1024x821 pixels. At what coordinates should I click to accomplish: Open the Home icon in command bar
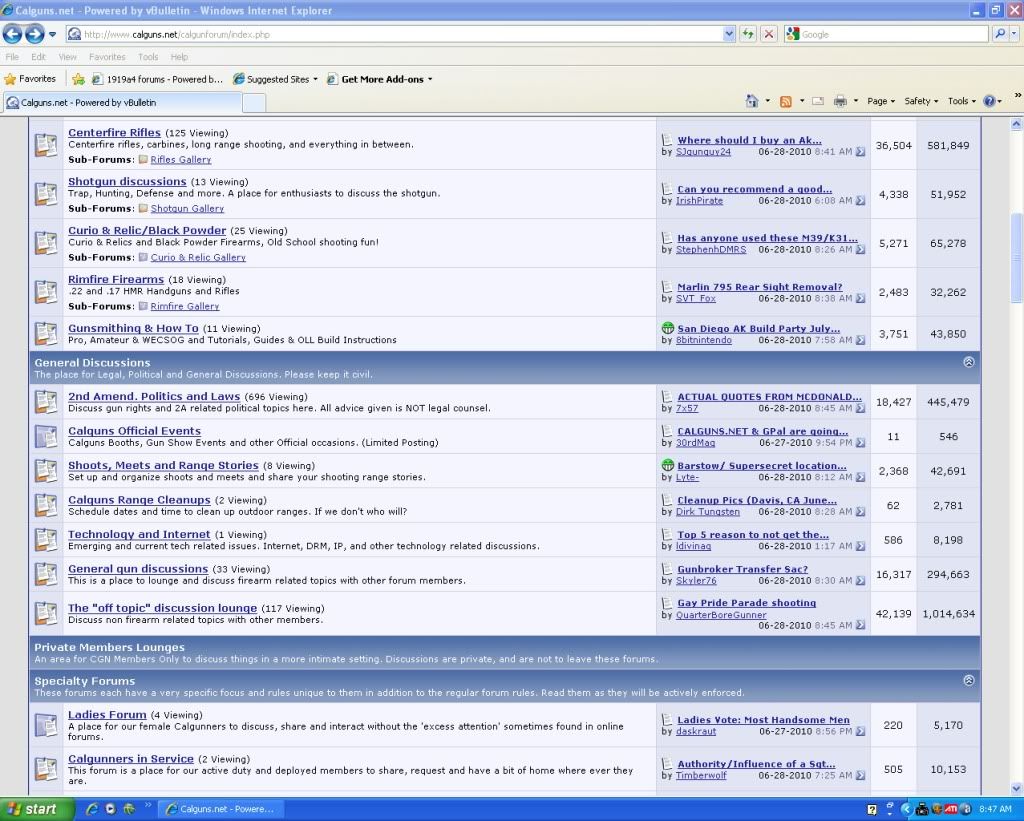pyautogui.click(x=752, y=101)
